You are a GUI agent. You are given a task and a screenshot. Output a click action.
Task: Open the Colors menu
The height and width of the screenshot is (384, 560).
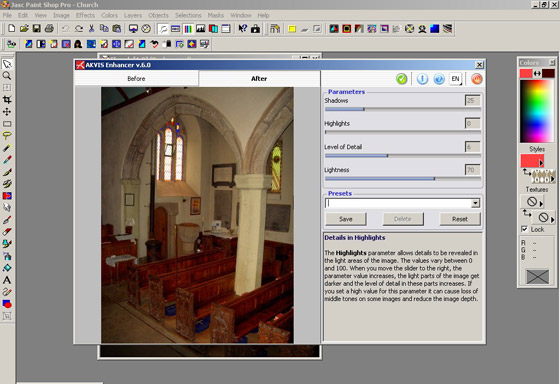(x=109, y=15)
